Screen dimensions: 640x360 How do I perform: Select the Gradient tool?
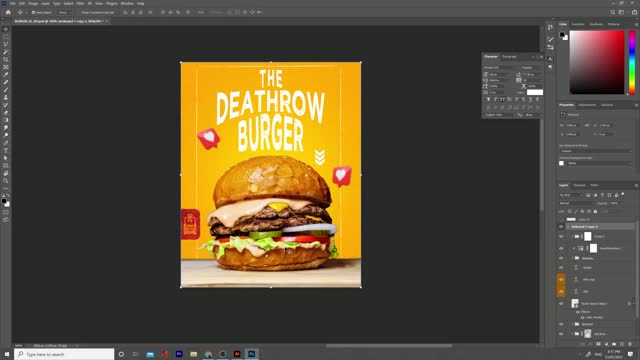[6, 120]
